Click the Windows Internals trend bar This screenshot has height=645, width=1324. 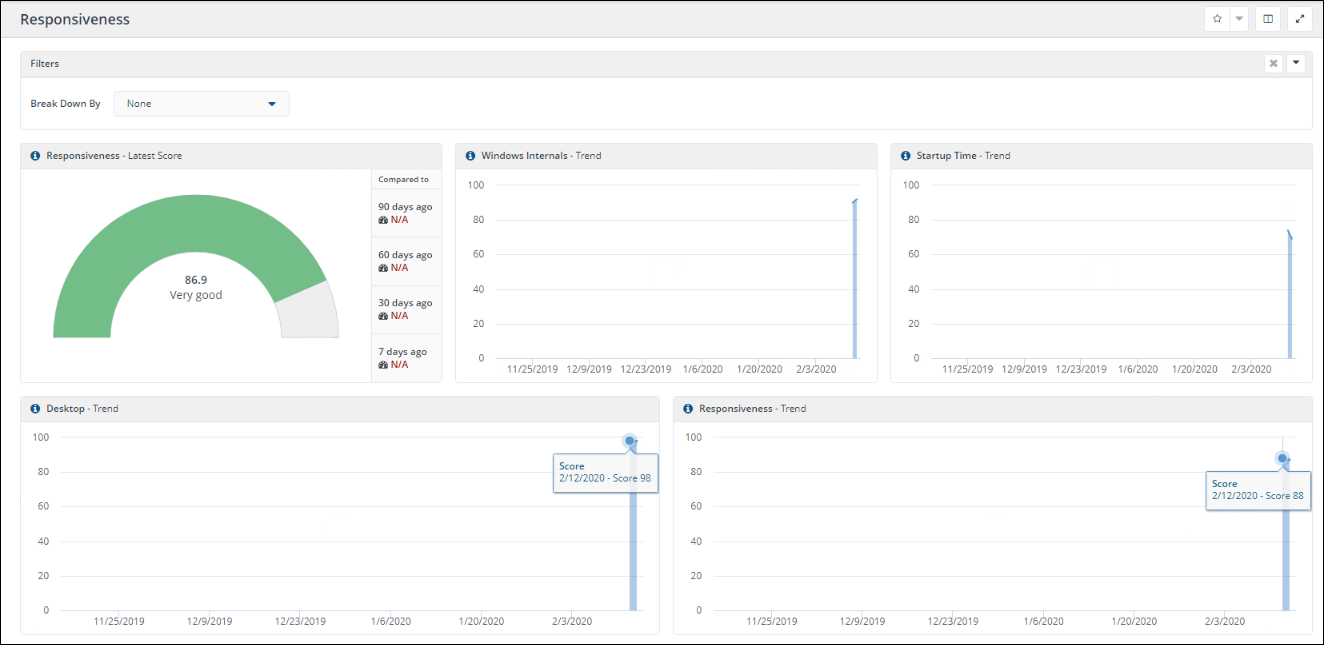point(855,280)
